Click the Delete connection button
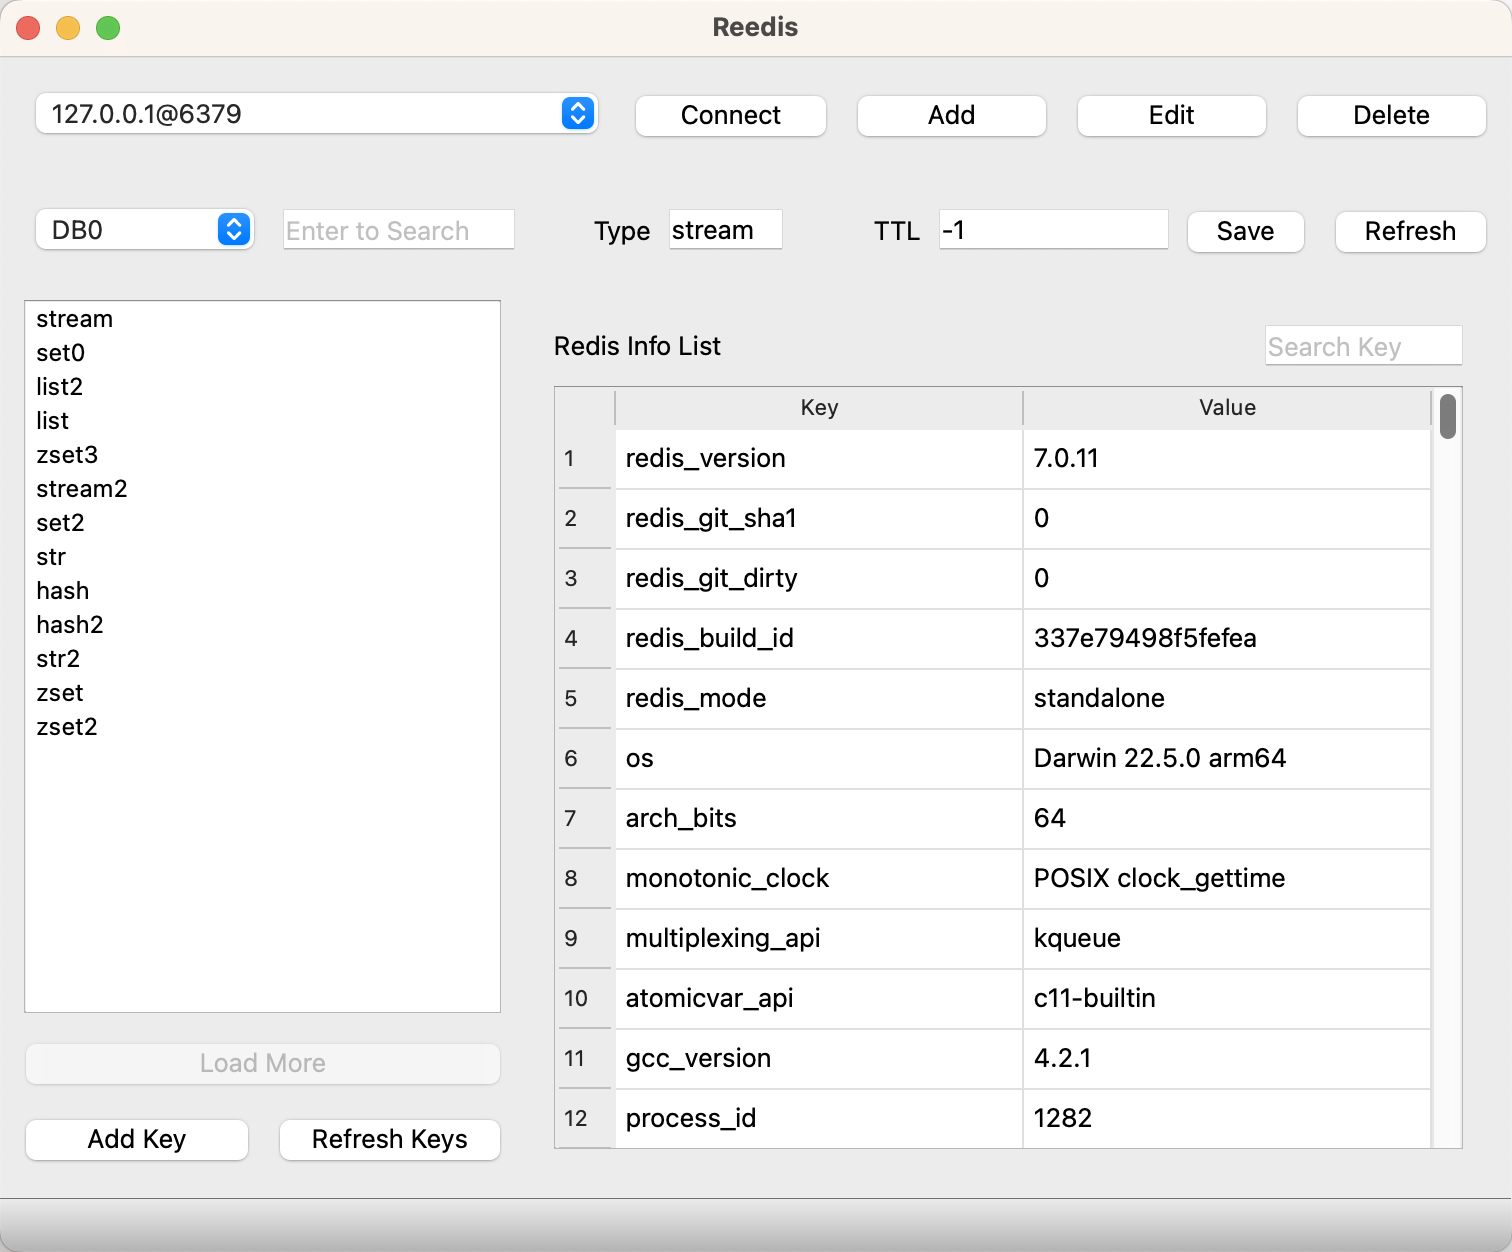The image size is (1512, 1252). tap(1391, 115)
